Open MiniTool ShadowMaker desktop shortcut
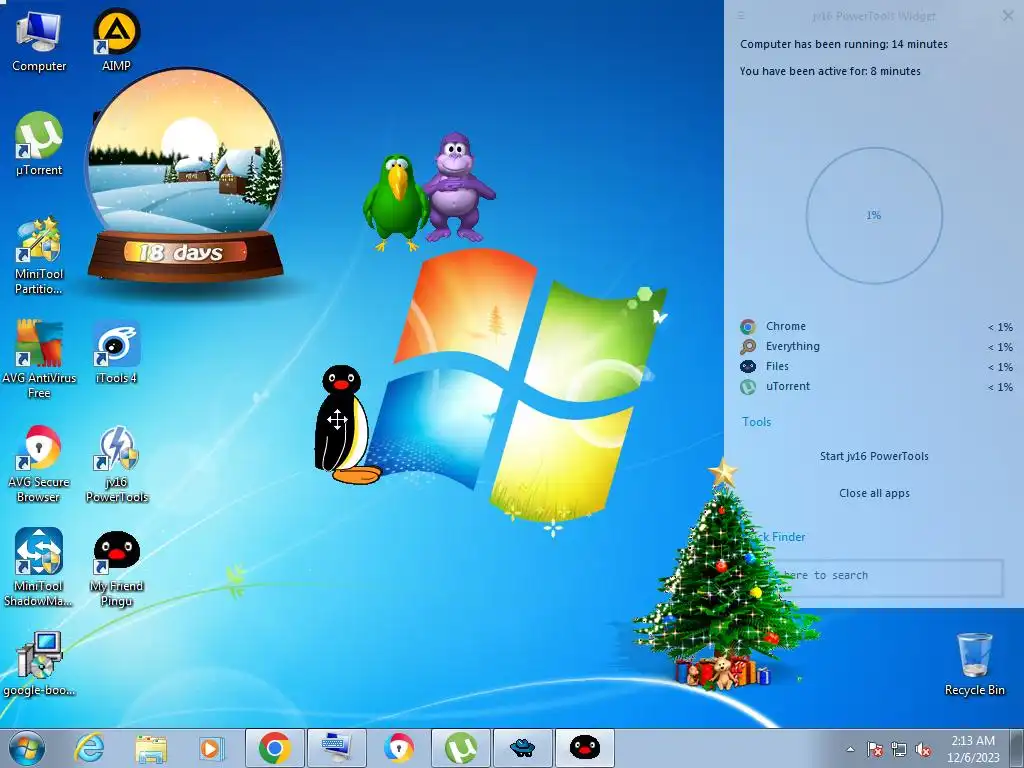Image resolution: width=1024 pixels, height=768 pixels. (39, 568)
